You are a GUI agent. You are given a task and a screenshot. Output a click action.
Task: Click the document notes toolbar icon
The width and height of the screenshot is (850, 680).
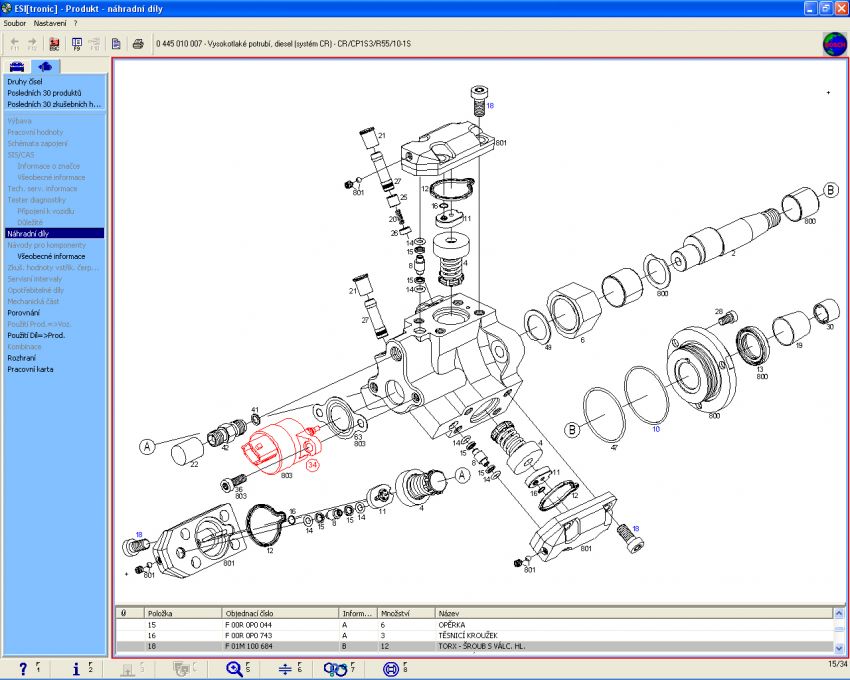click(117, 44)
